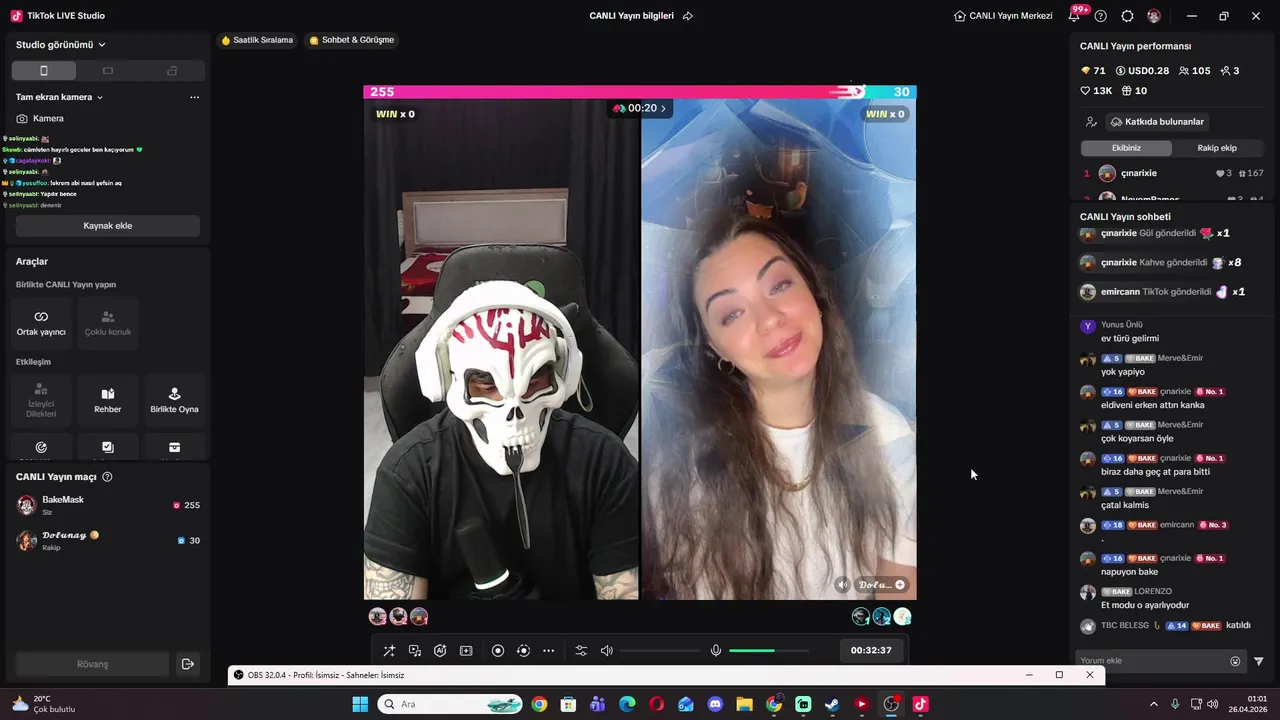Adjust the speaker volume slider

coord(660,651)
